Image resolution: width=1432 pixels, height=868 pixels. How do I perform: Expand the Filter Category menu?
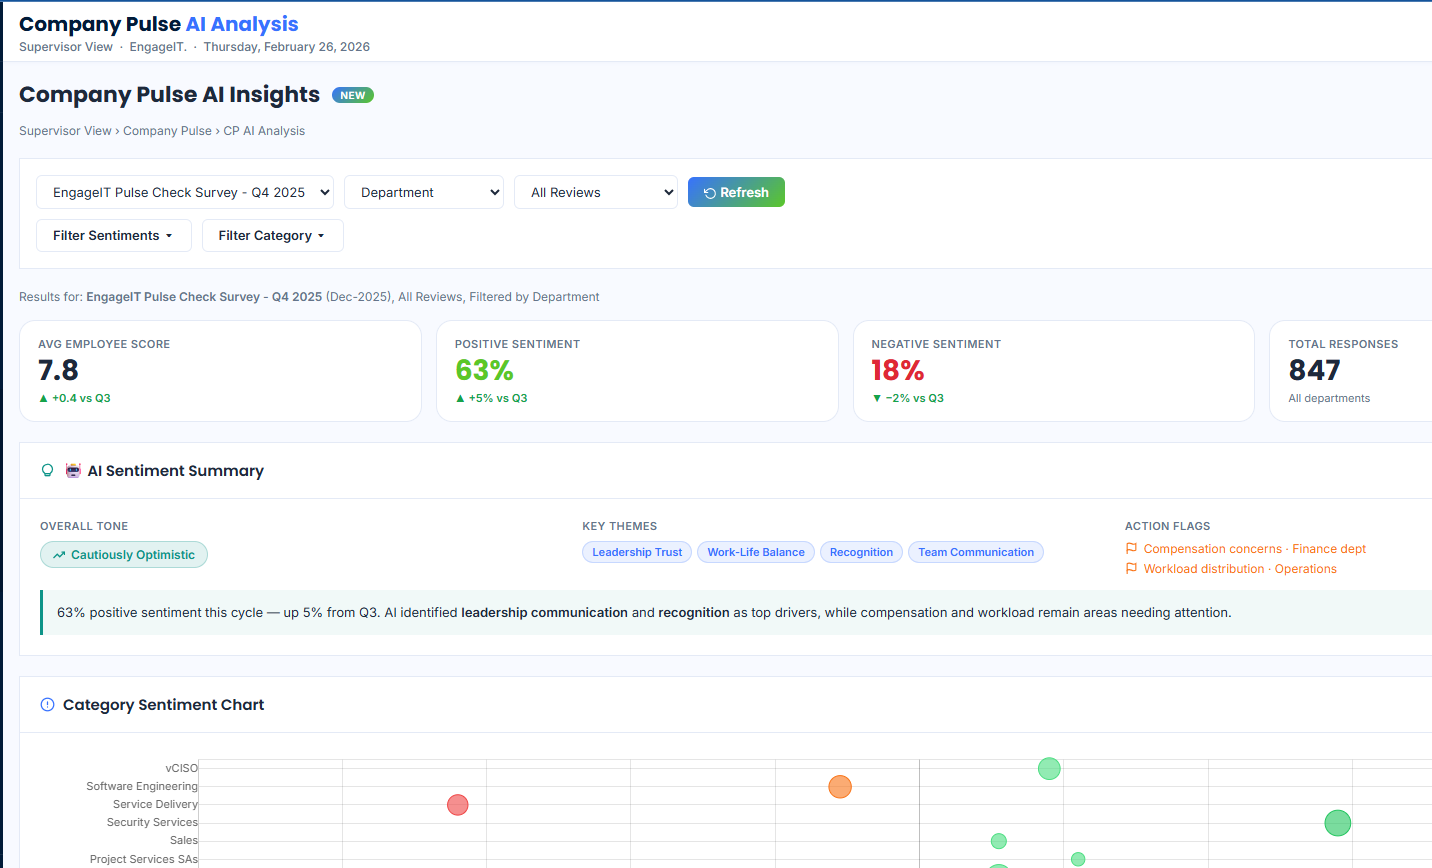(273, 236)
